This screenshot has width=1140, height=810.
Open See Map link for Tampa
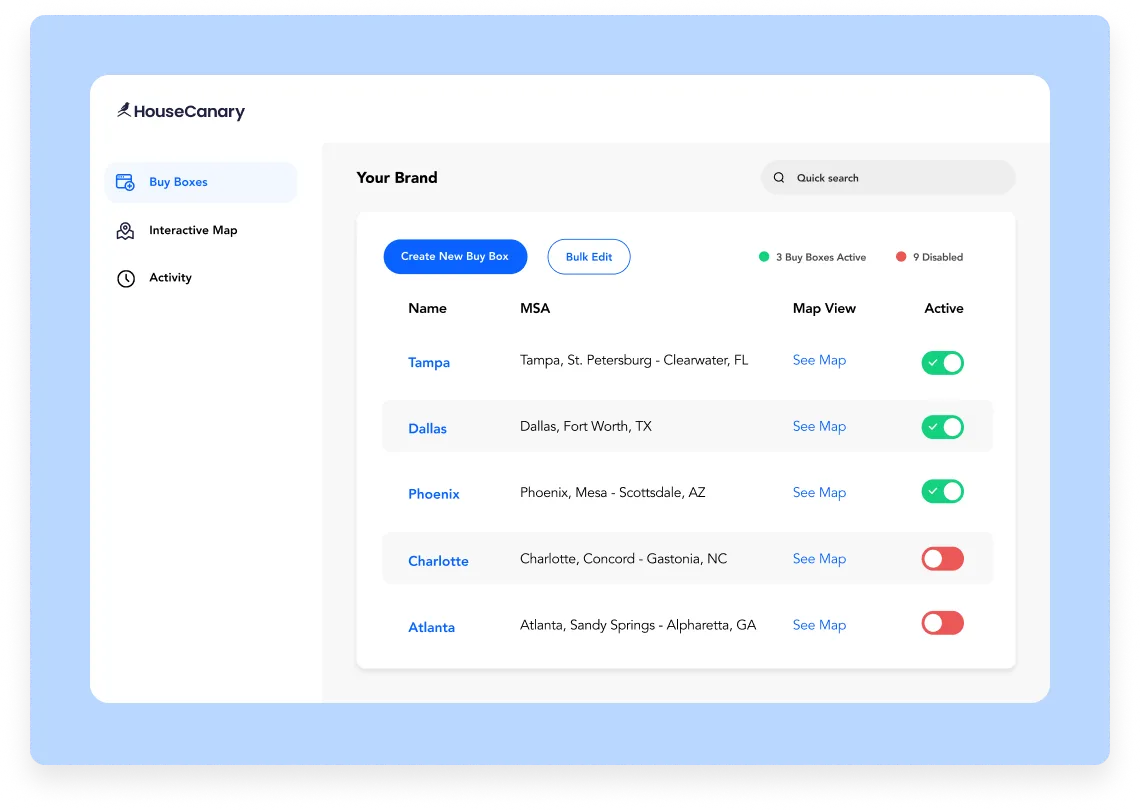[x=819, y=360]
